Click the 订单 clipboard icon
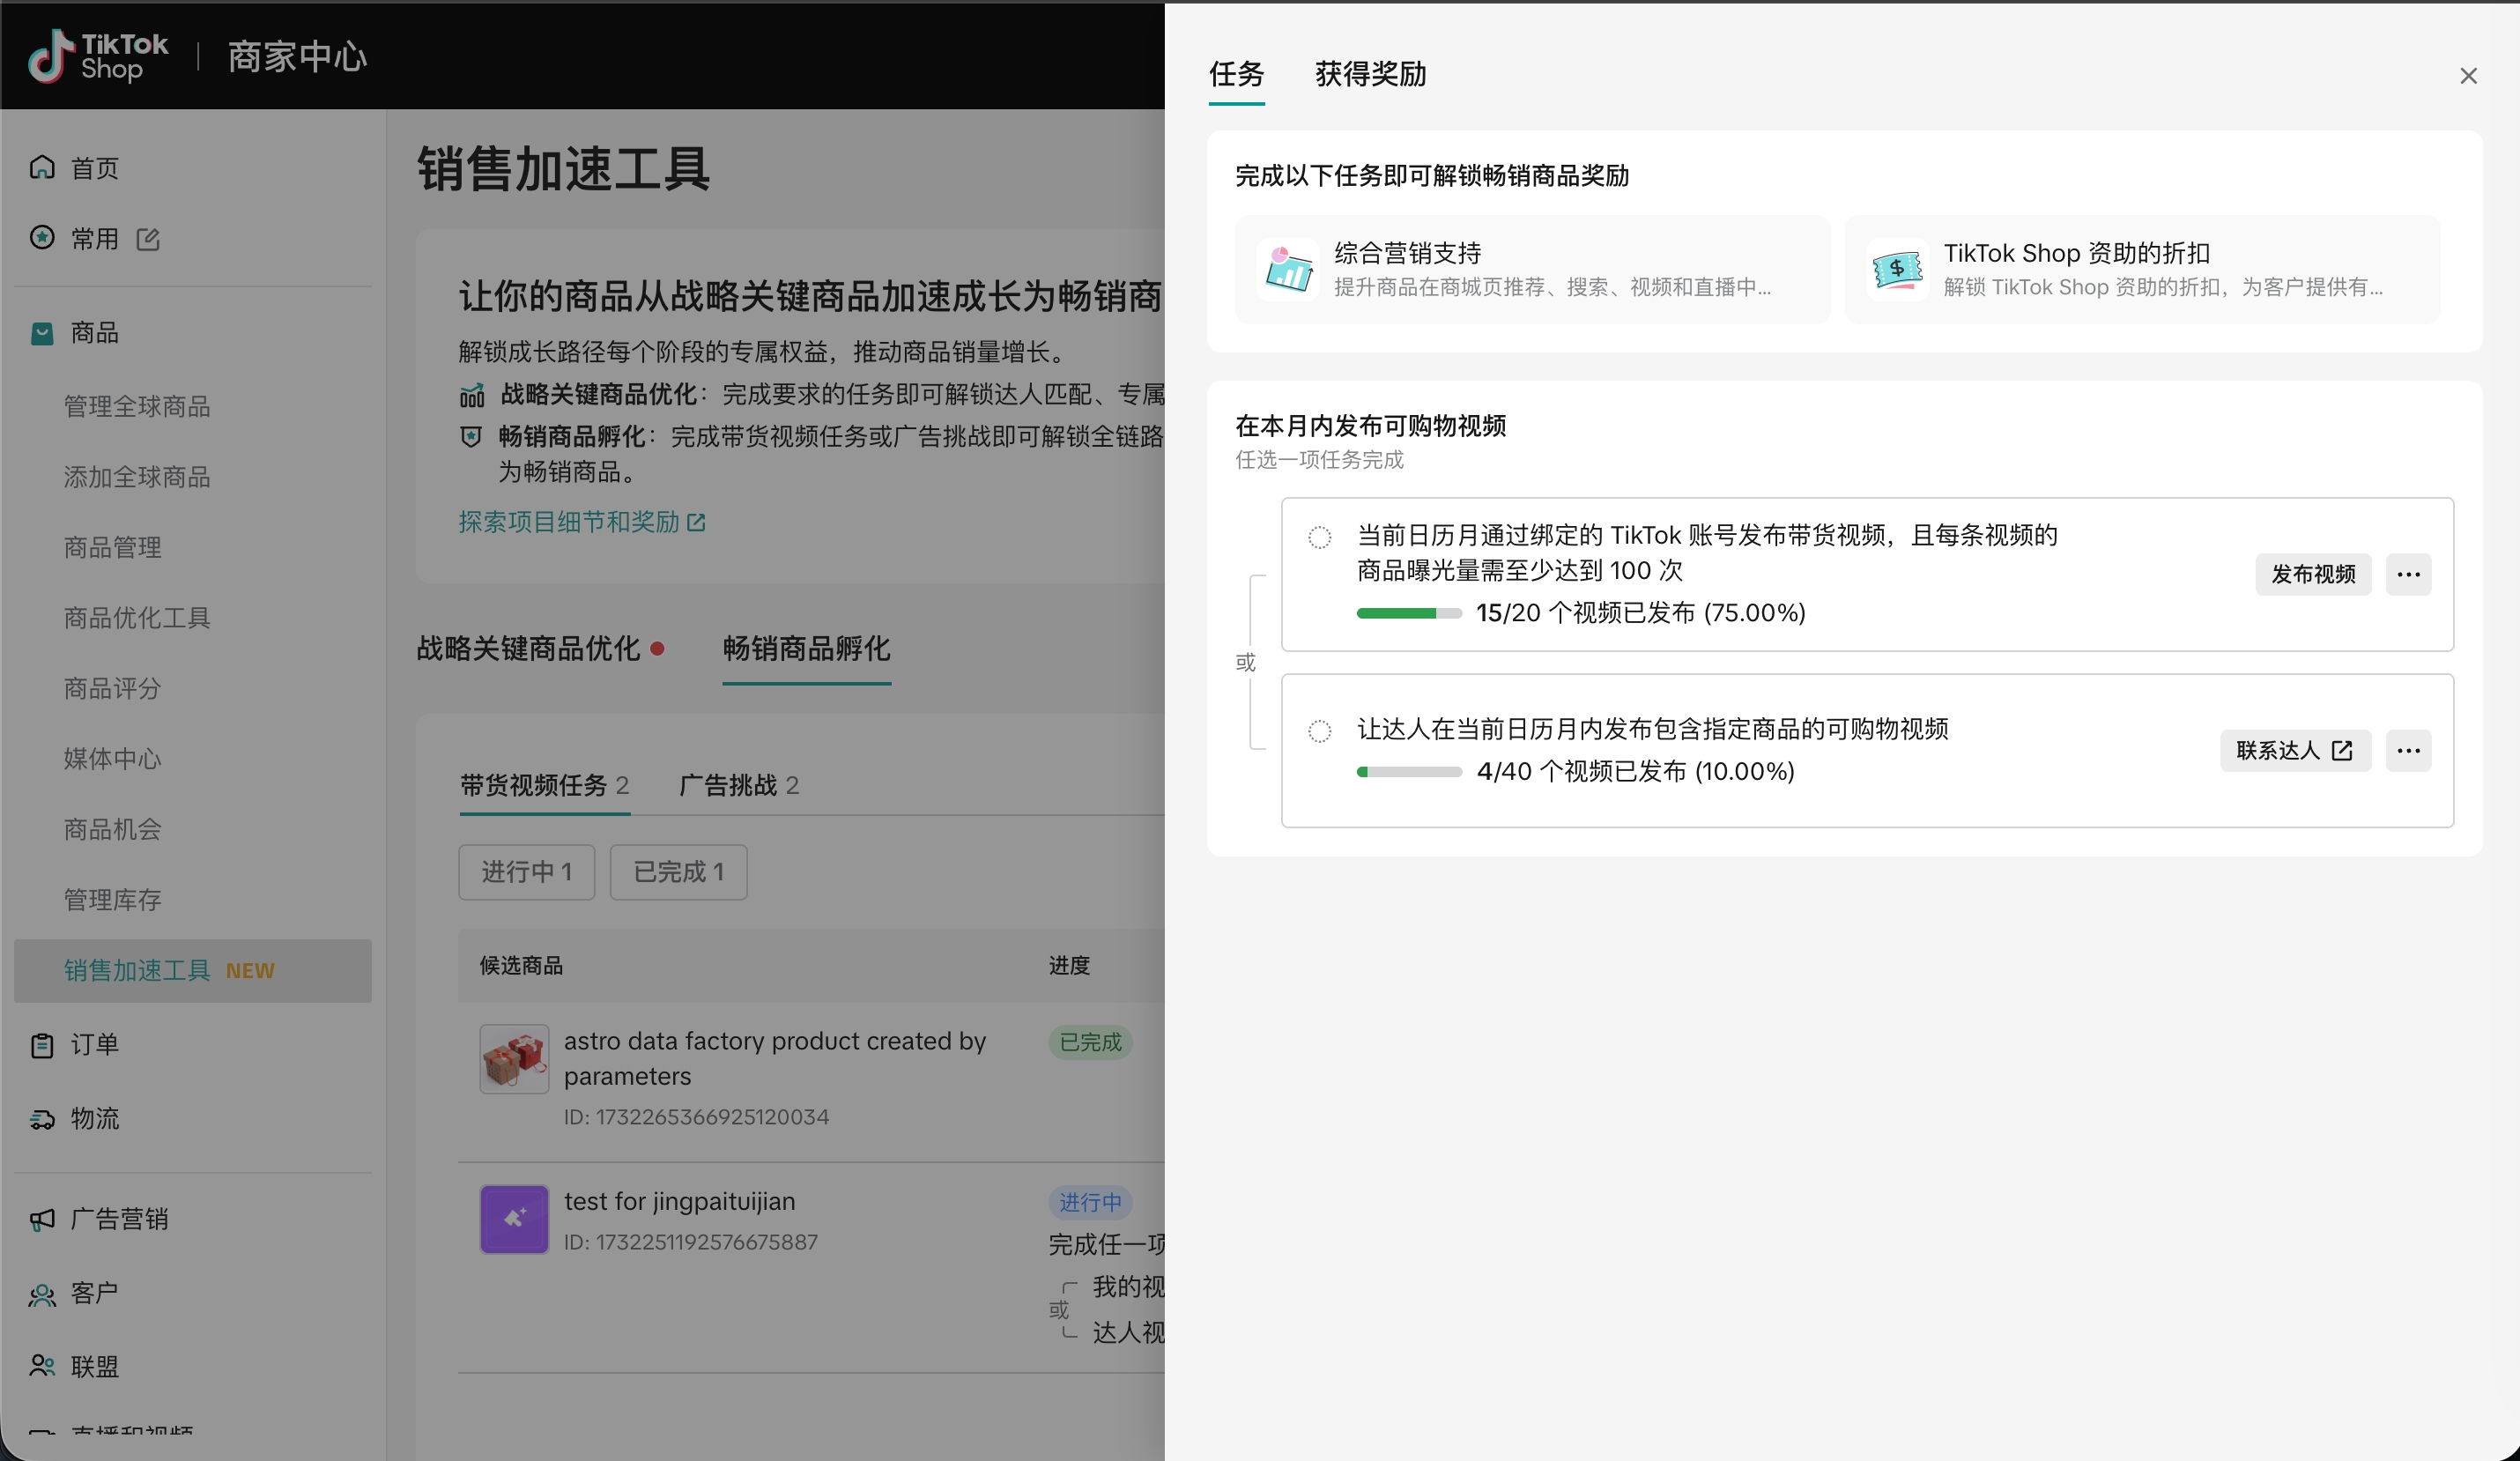 (x=42, y=1045)
